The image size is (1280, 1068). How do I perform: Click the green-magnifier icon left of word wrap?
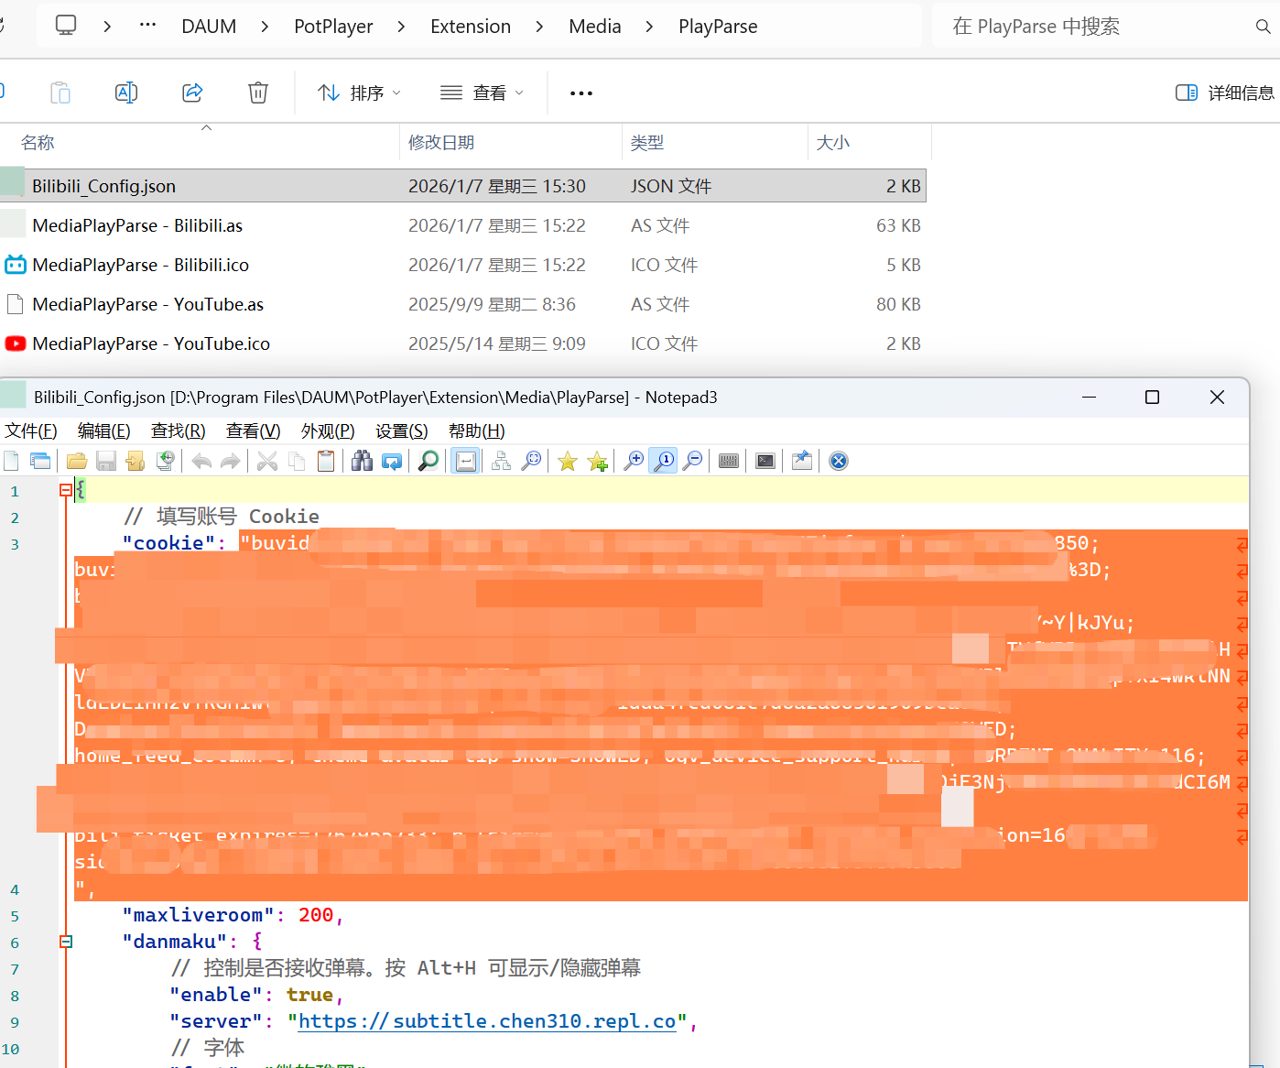point(428,461)
